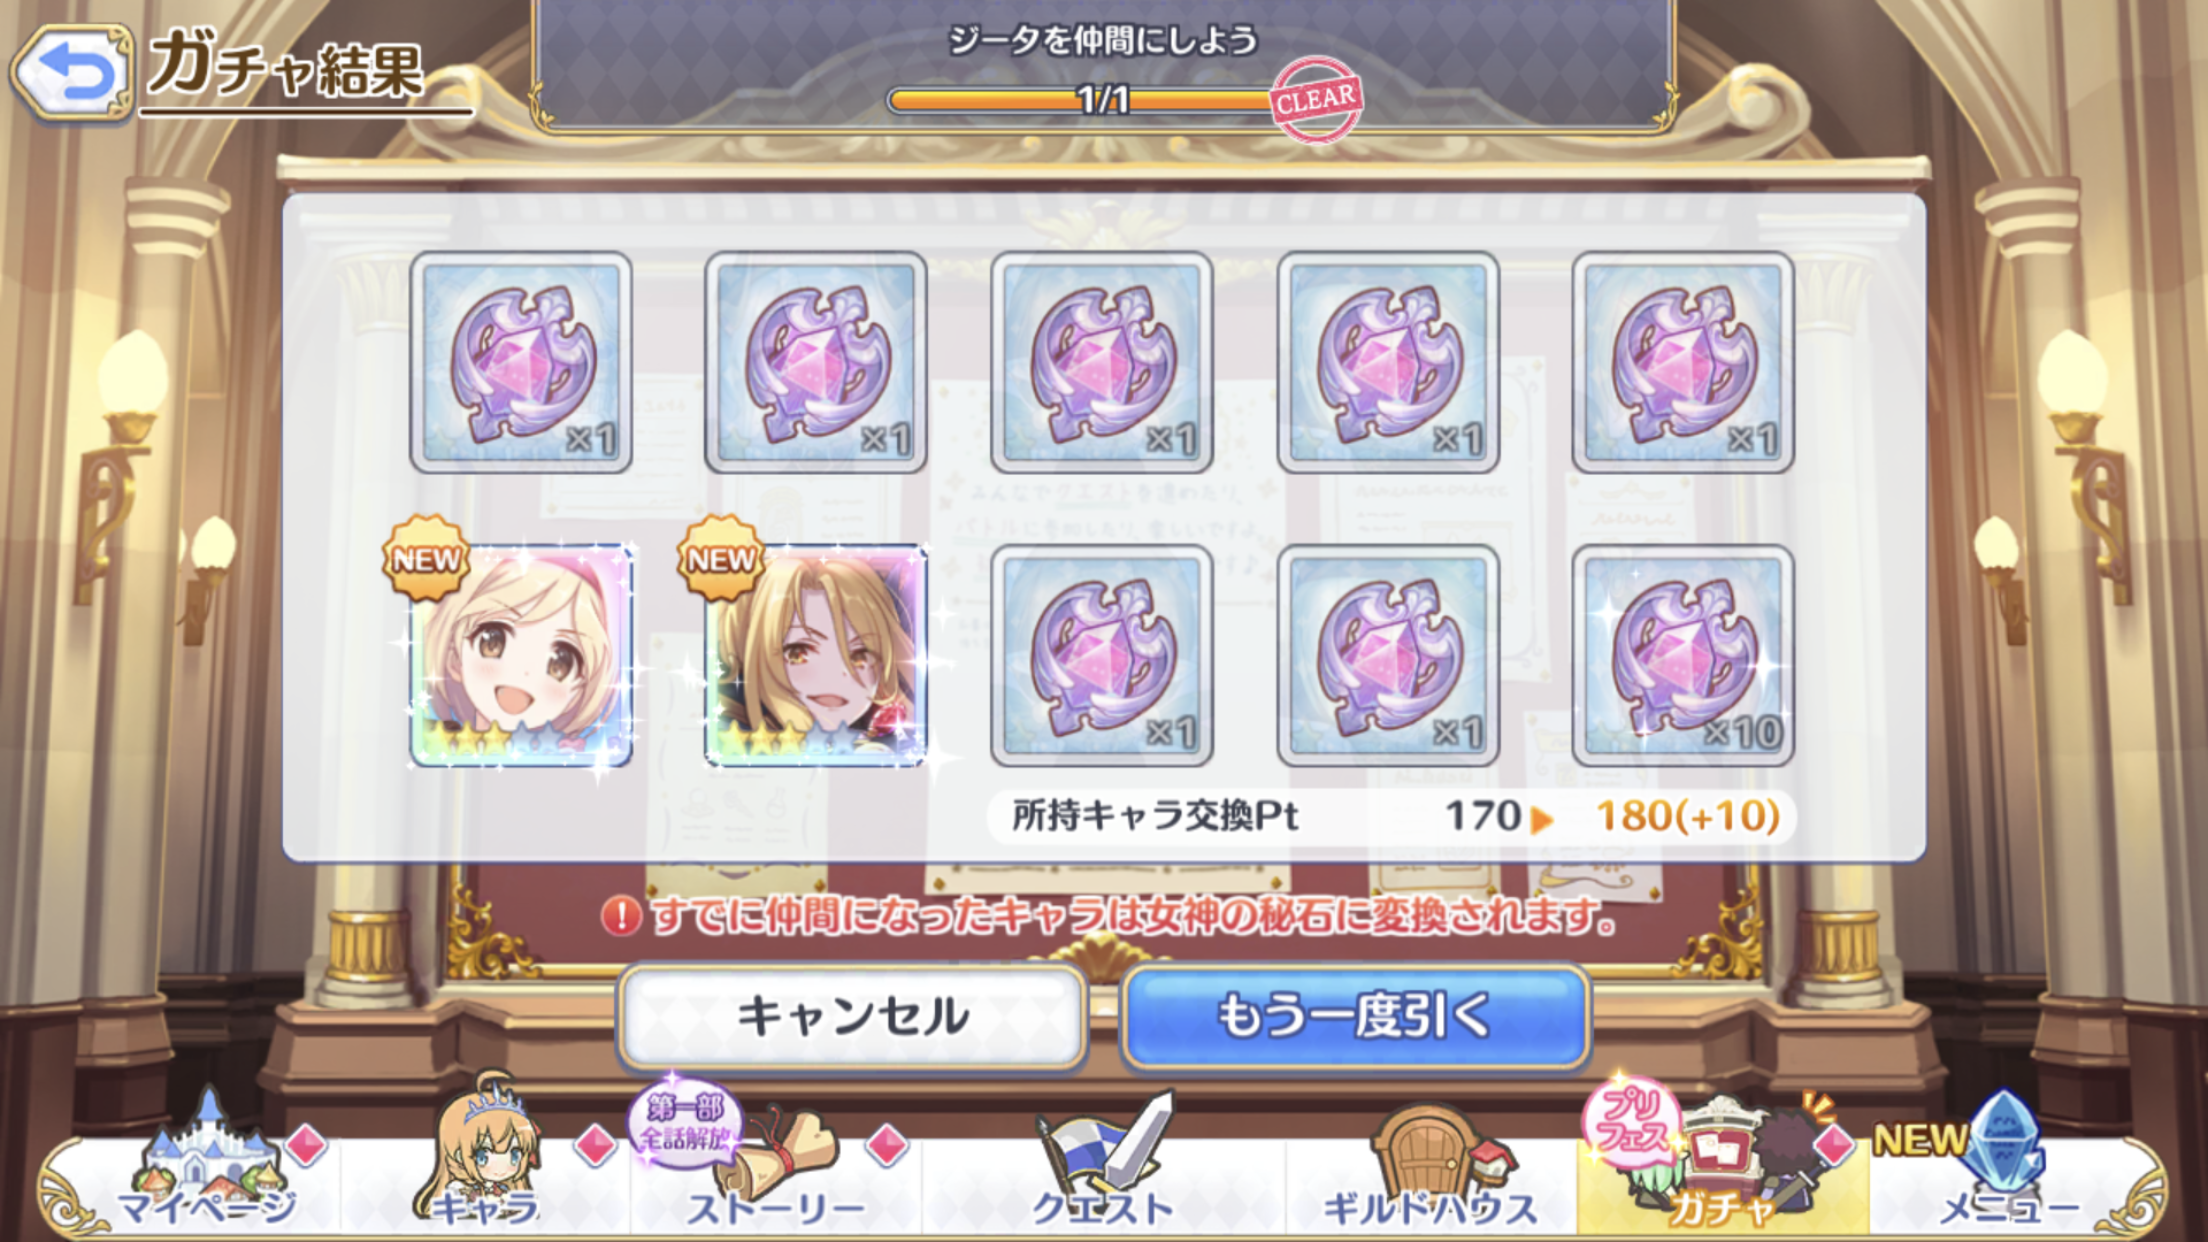The image size is (2208, 1242).
Task: Click もう一度引く to pull again
Action: (x=1355, y=1017)
